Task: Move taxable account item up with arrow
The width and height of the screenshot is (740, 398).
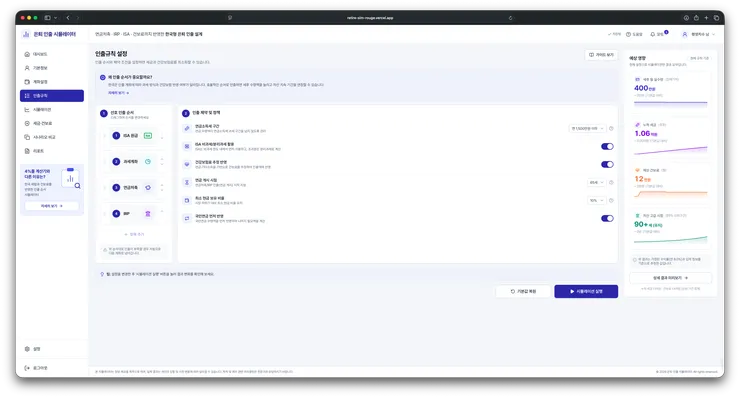Action: tap(162, 159)
